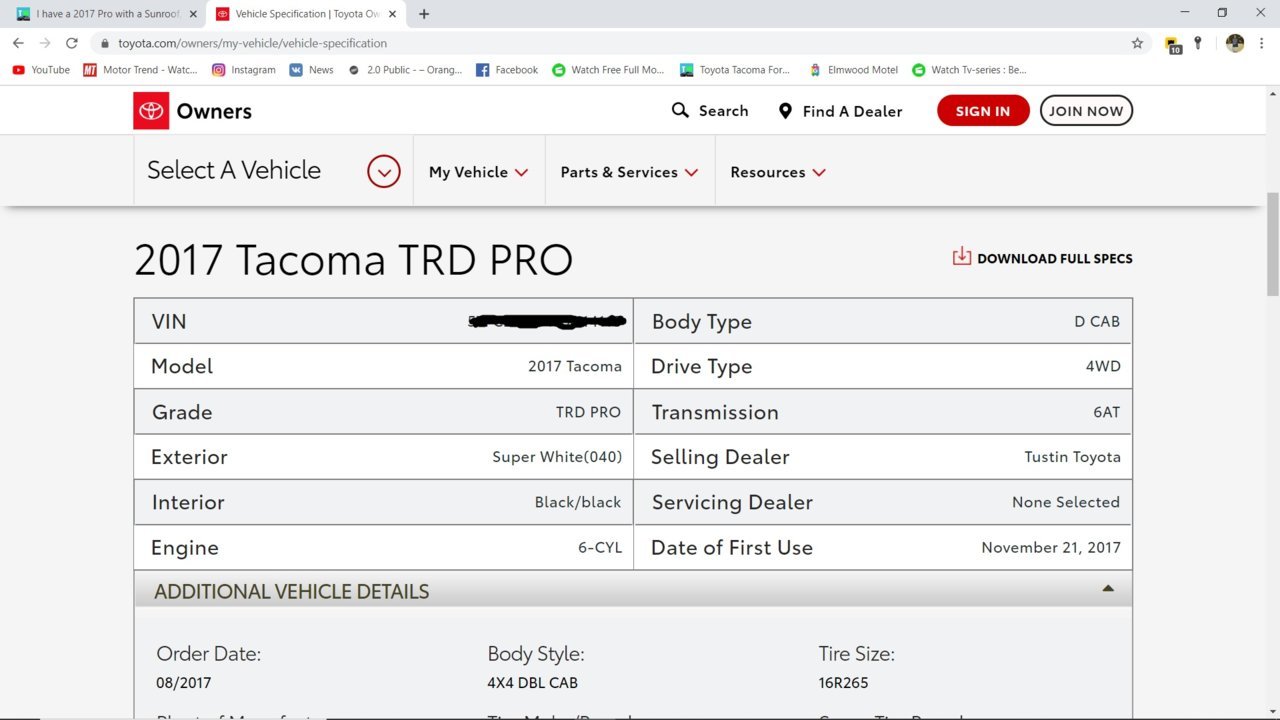
Task: Click the 08/2017 order date value
Action: tap(184, 683)
